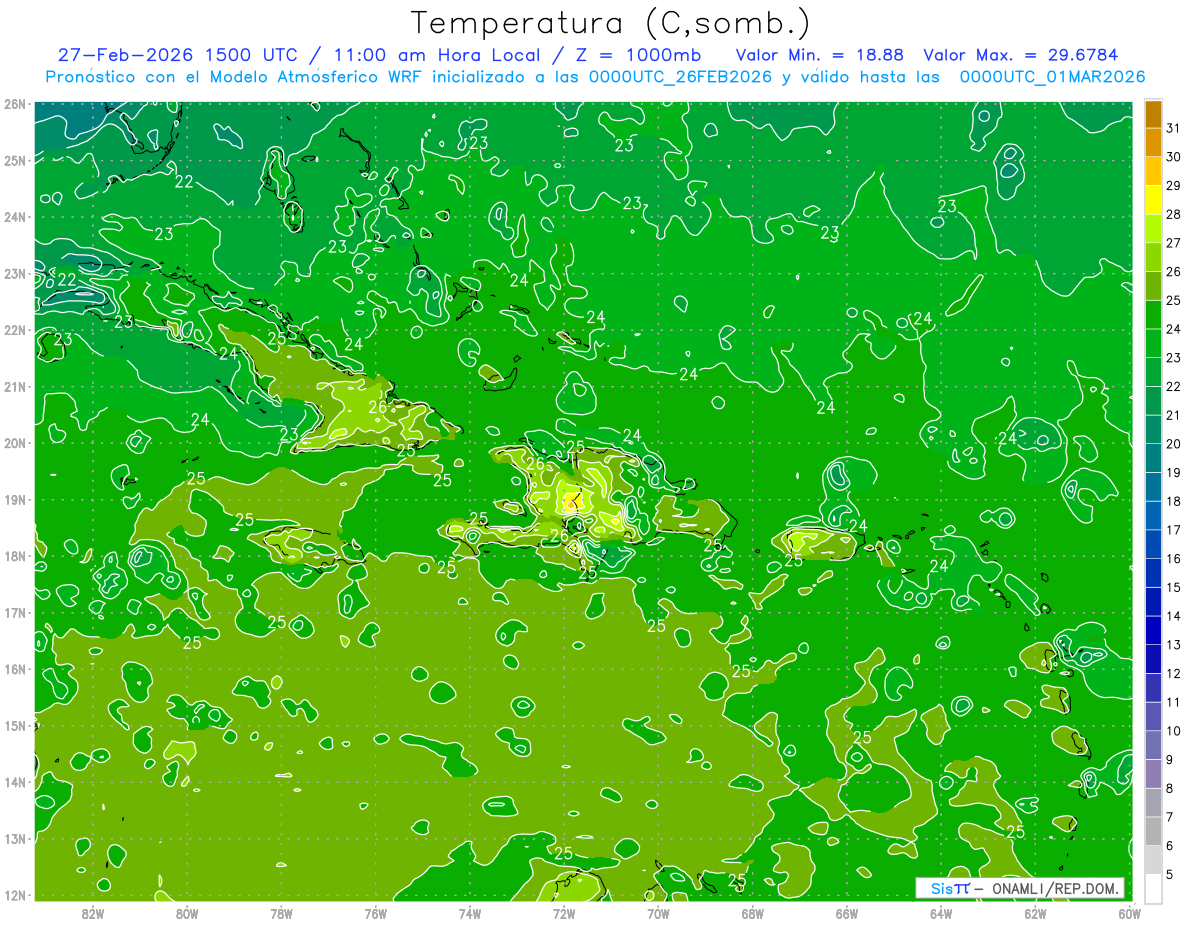Click the '78W' longitude axis label

281,912
